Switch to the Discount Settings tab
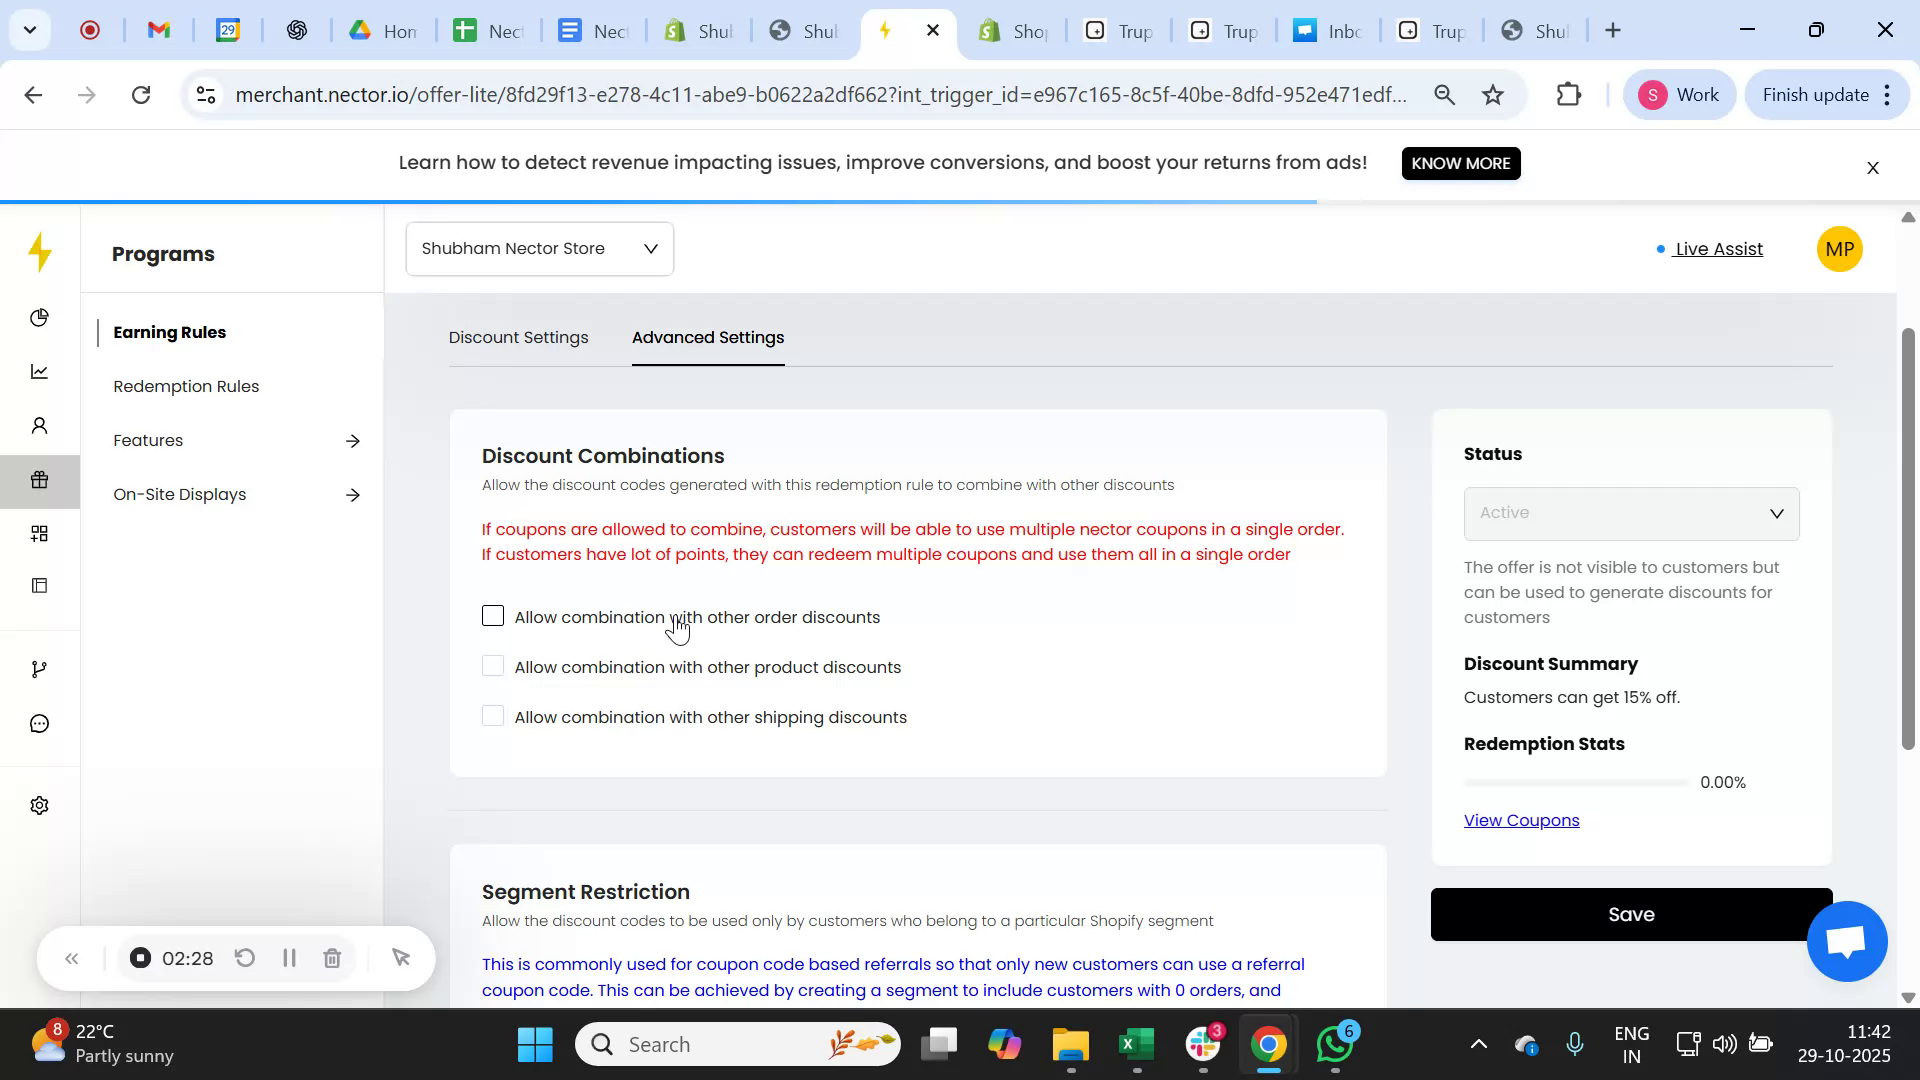Viewport: 1920px width, 1080px height. pos(518,337)
